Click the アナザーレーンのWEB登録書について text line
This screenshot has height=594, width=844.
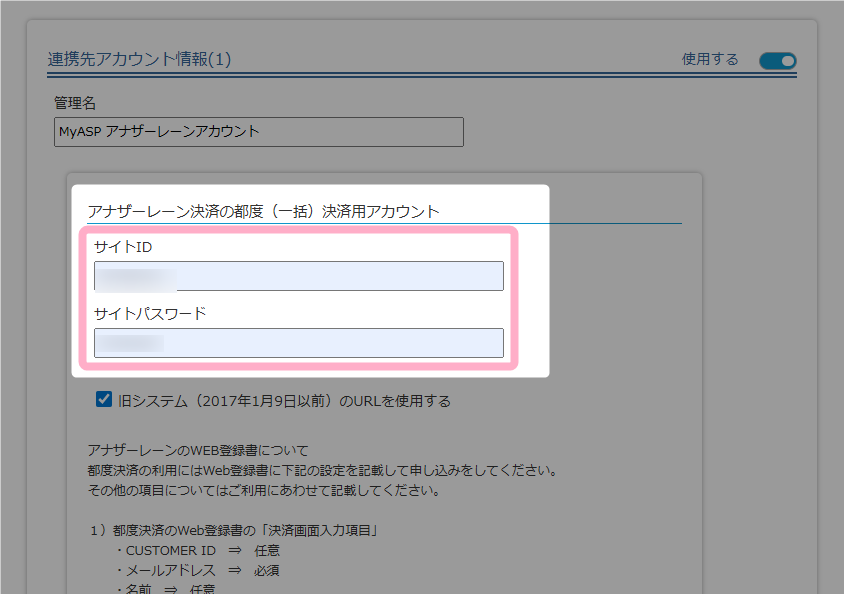tap(198, 450)
